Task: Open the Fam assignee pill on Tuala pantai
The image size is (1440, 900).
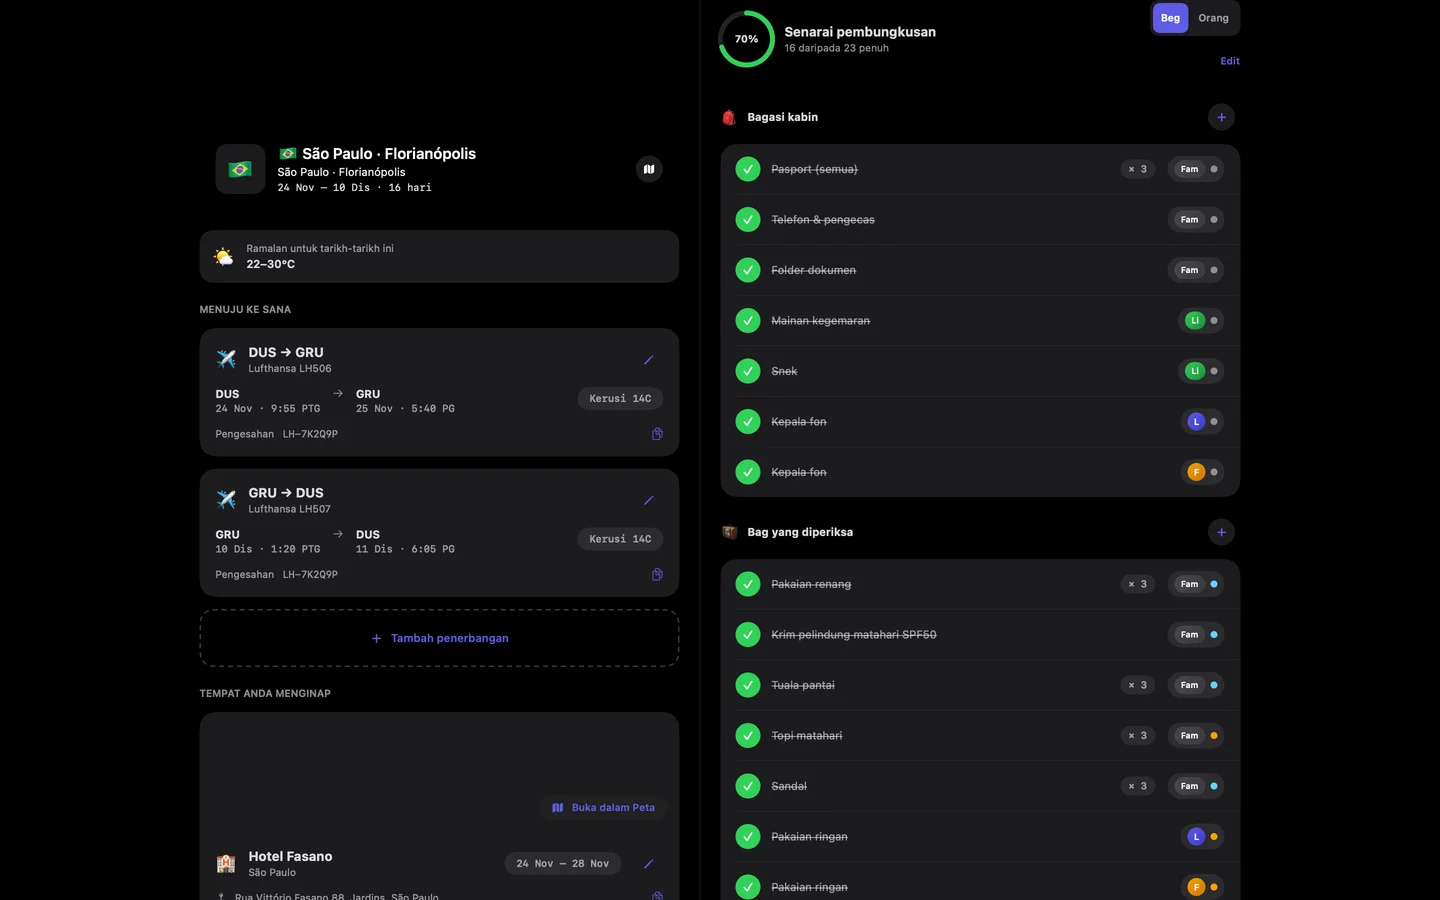Action: click(x=1196, y=685)
